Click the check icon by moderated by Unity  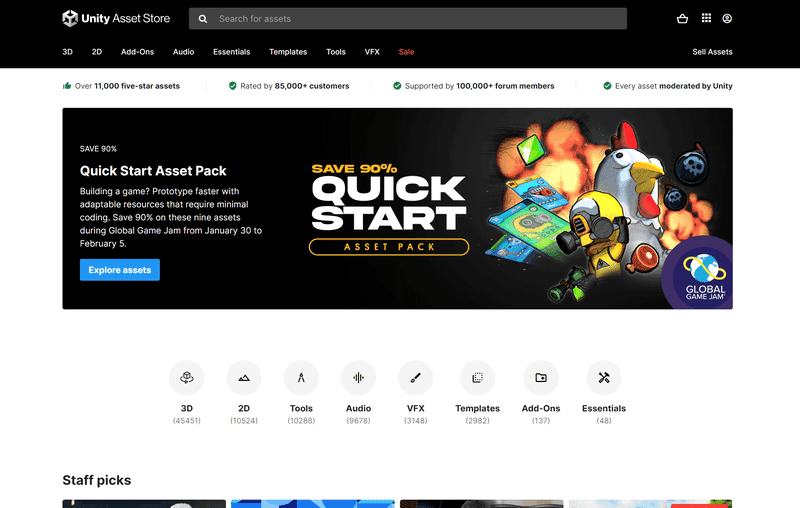point(607,86)
